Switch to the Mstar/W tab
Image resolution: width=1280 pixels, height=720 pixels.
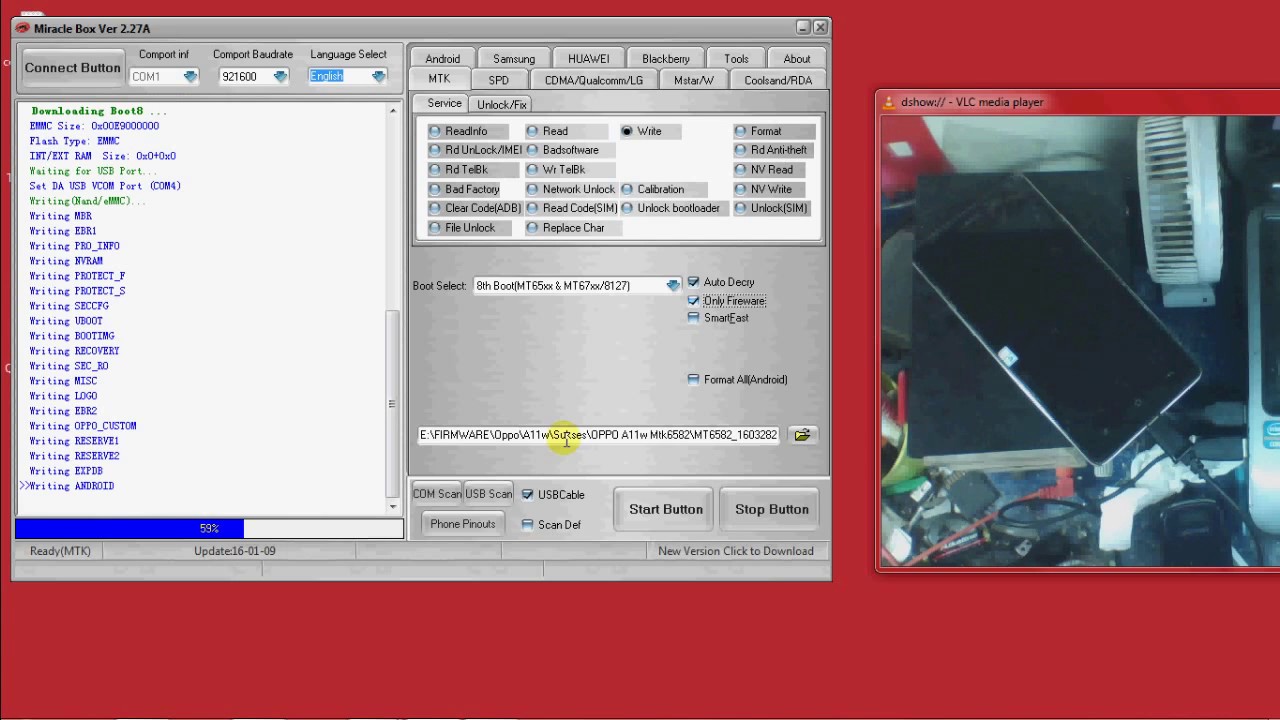coord(694,80)
